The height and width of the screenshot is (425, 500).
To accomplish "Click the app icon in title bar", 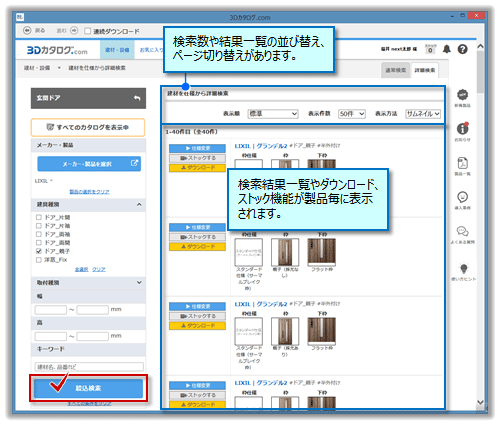I will click(x=20, y=16).
